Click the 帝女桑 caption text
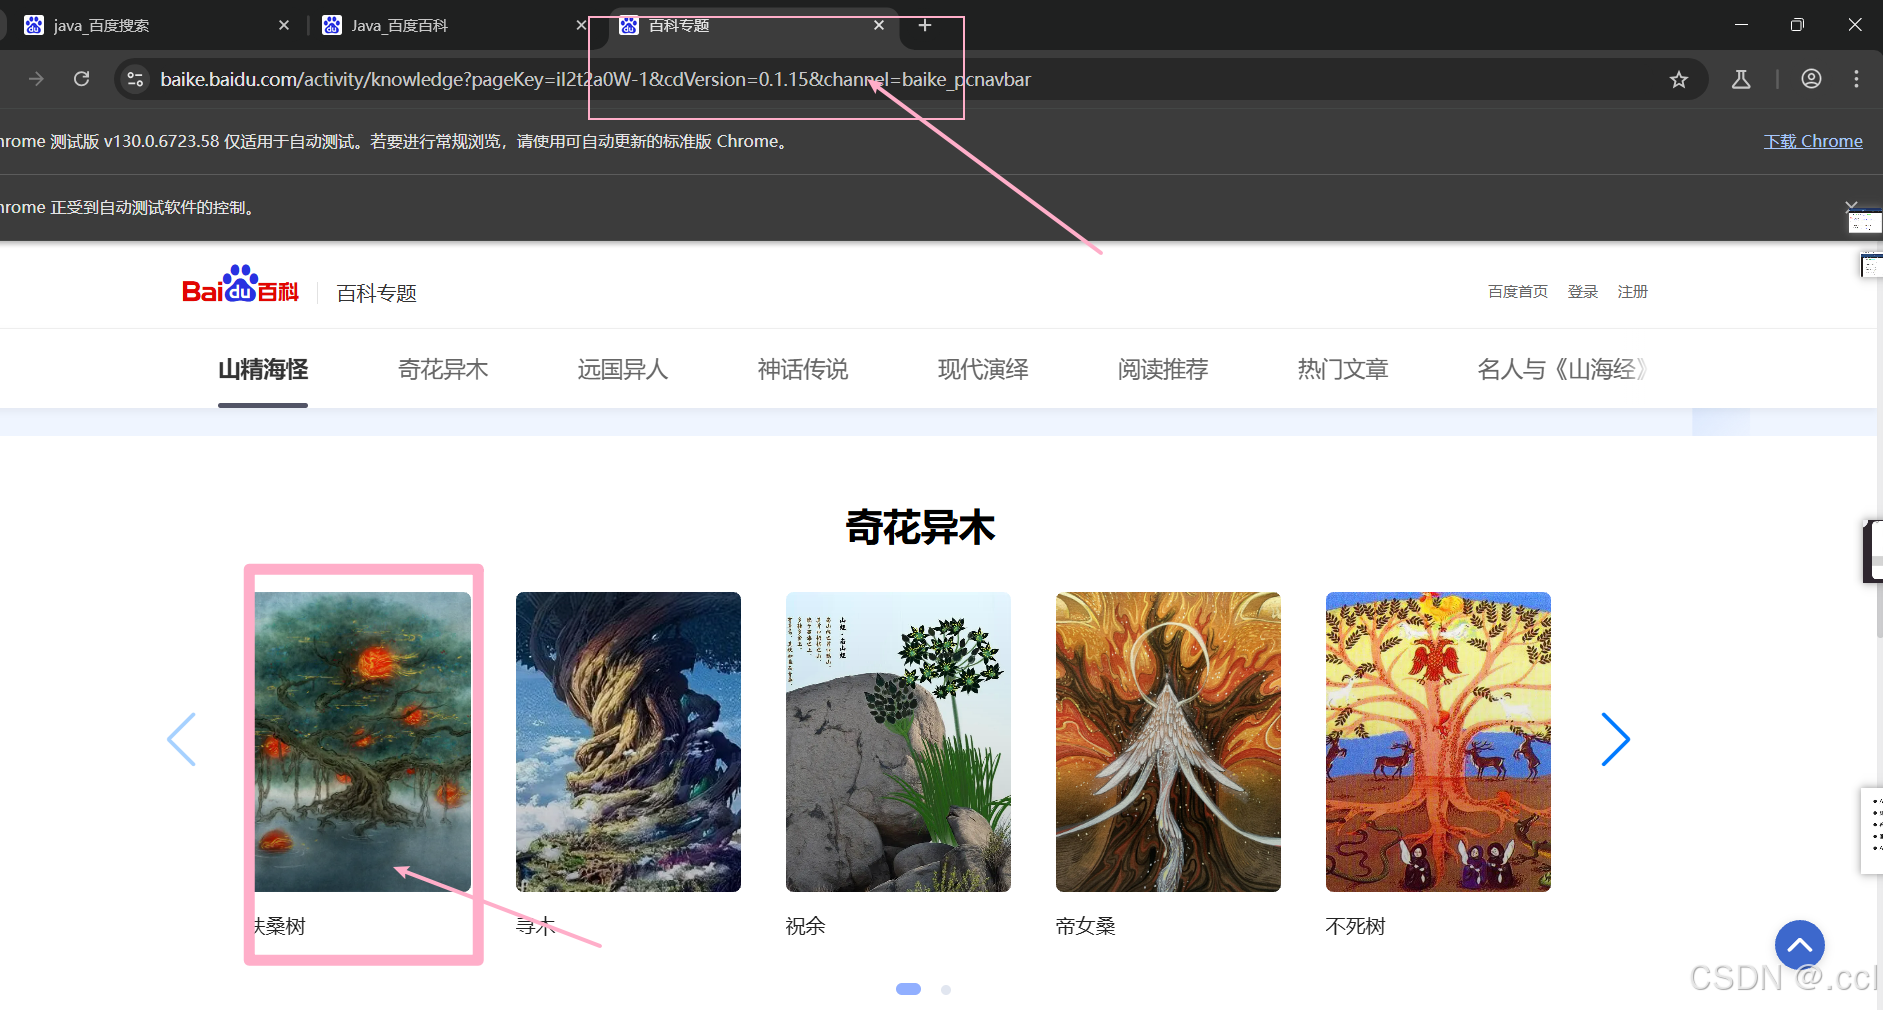 (1086, 926)
